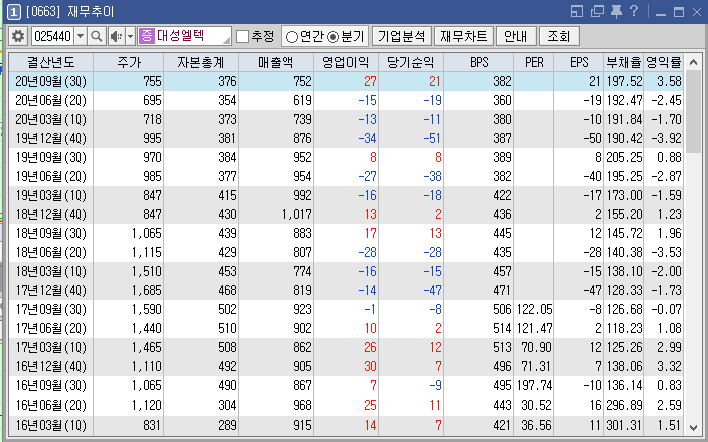Click the window layout icon in title bar
Viewport: 708px width, 442px height.
click(577, 11)
